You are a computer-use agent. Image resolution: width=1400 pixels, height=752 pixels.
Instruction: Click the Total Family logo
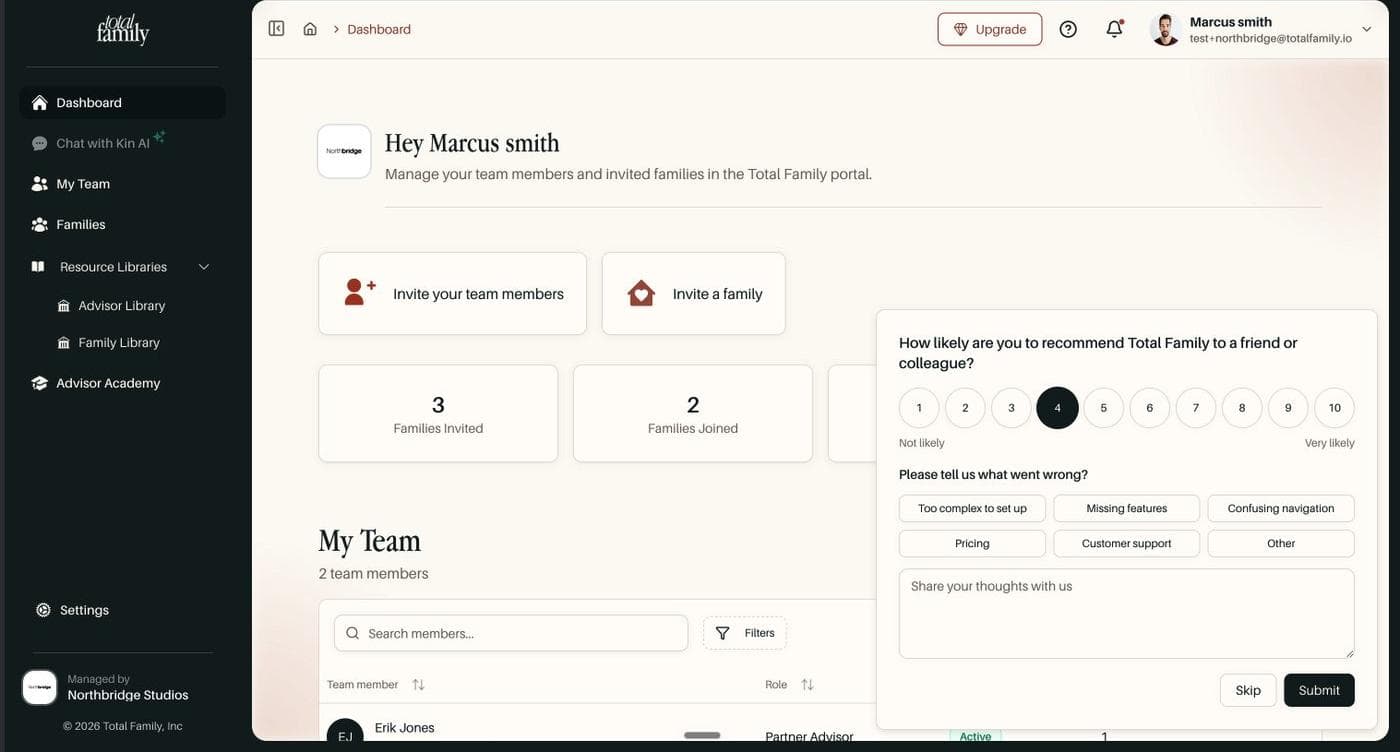(123, 29)
